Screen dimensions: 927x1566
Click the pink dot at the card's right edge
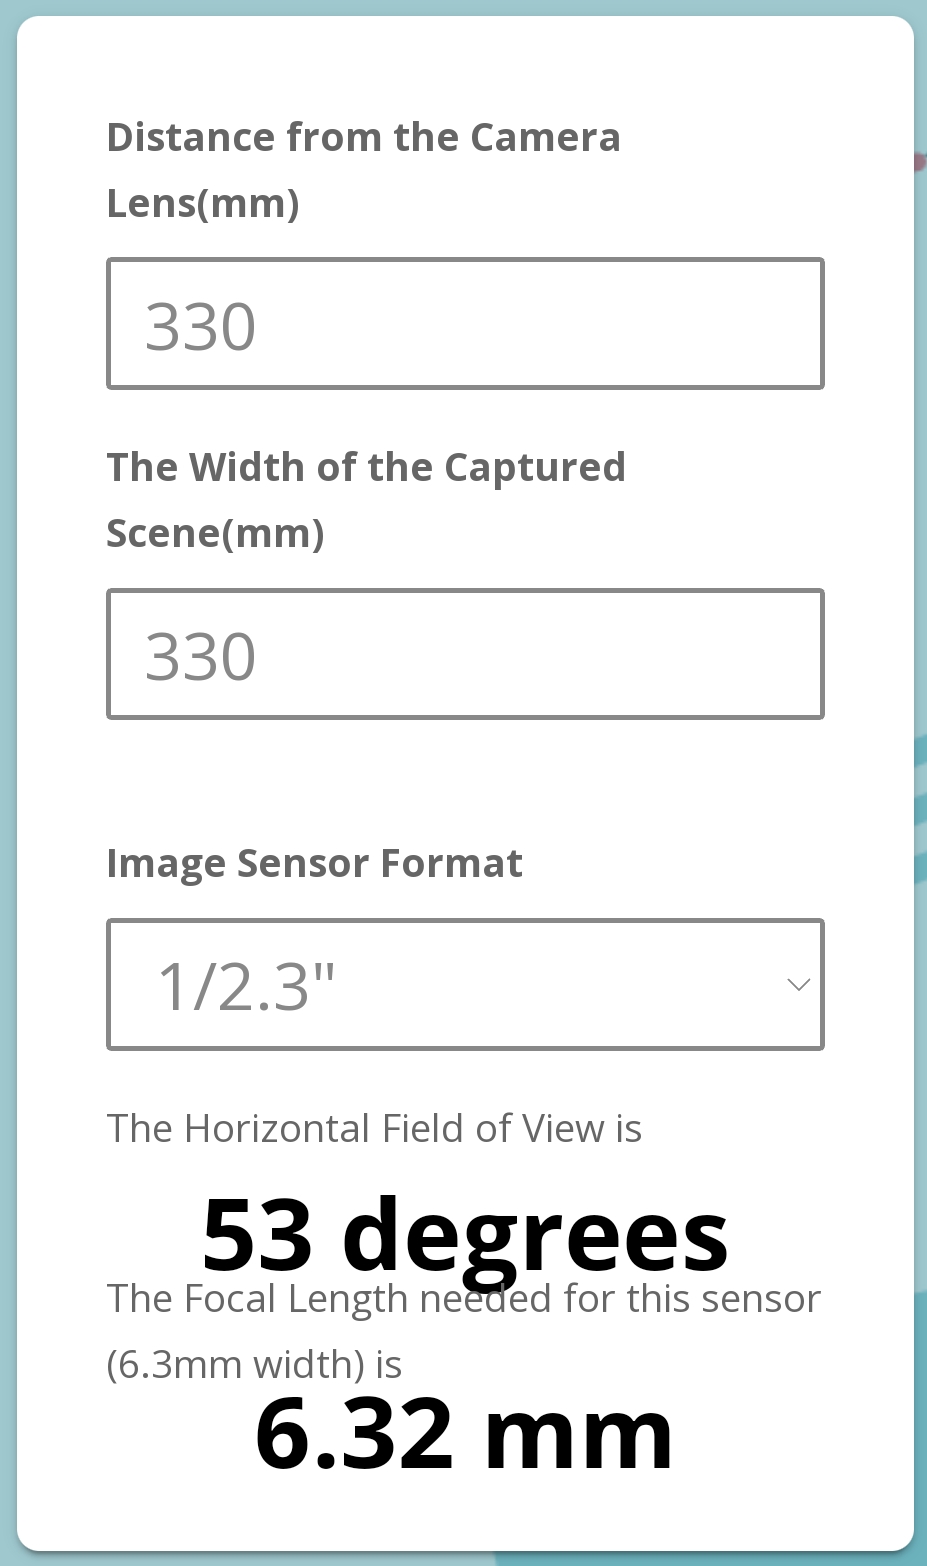tap(919, 162)
